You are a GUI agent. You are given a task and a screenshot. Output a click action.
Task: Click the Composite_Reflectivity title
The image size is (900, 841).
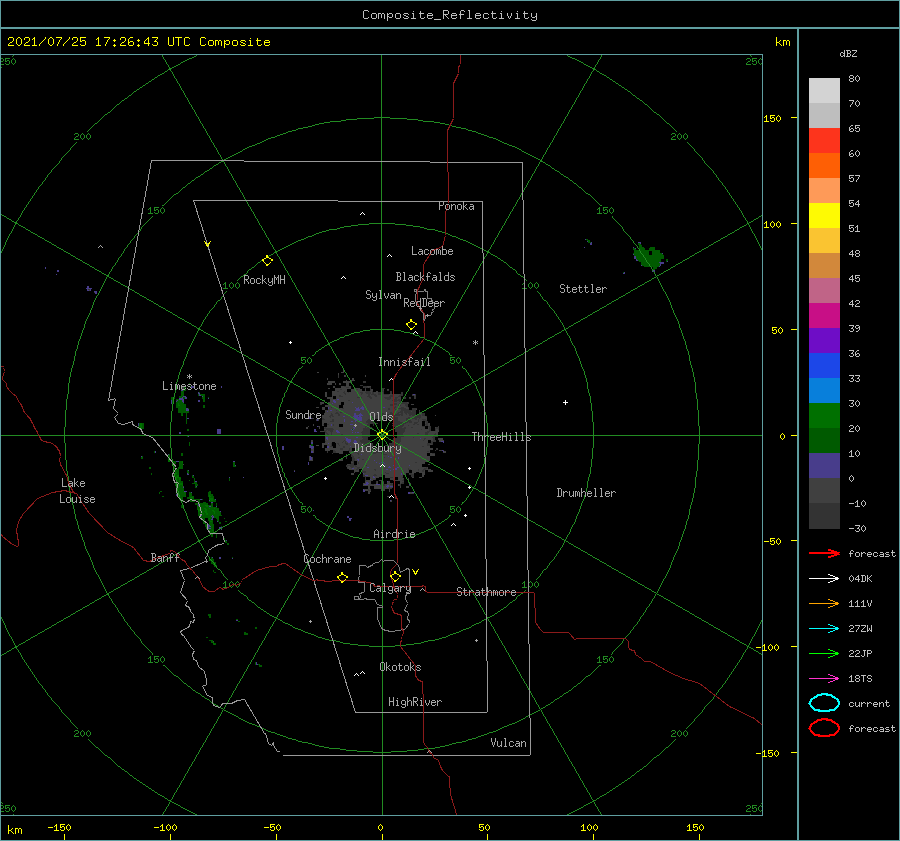click(450, 15)
